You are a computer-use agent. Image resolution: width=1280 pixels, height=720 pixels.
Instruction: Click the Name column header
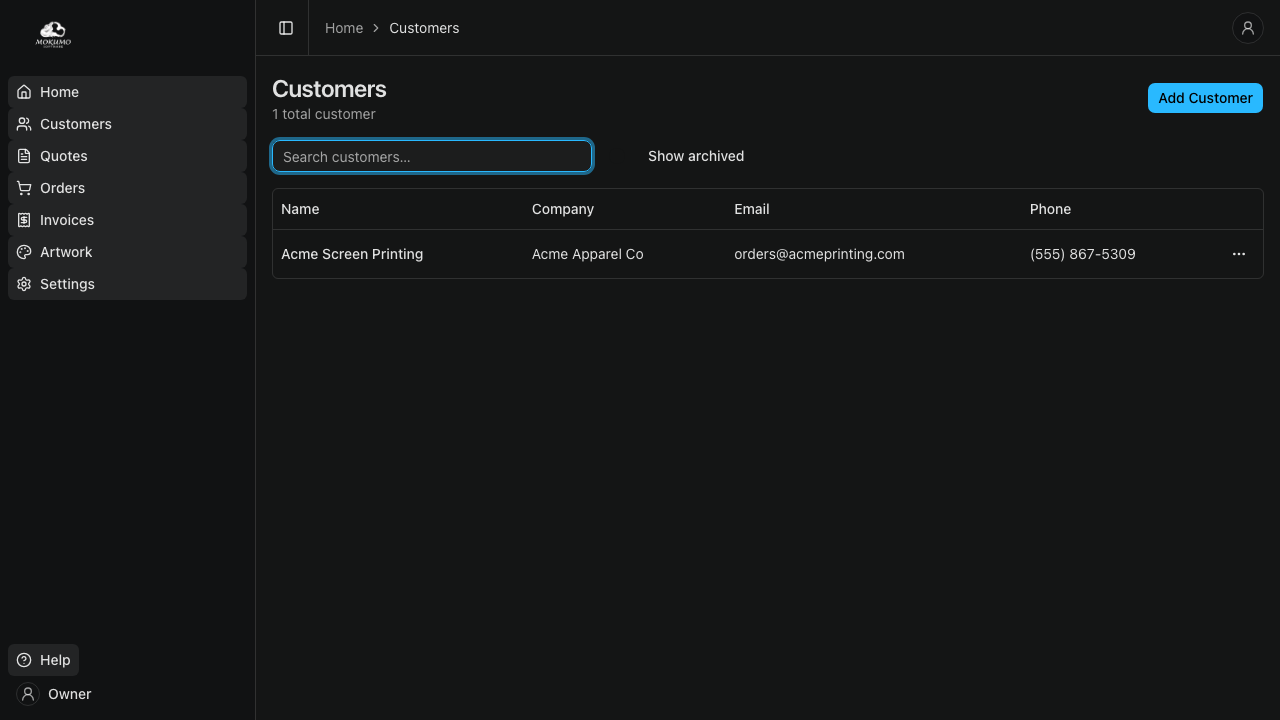pyautogui.click(x=300, y=209)
